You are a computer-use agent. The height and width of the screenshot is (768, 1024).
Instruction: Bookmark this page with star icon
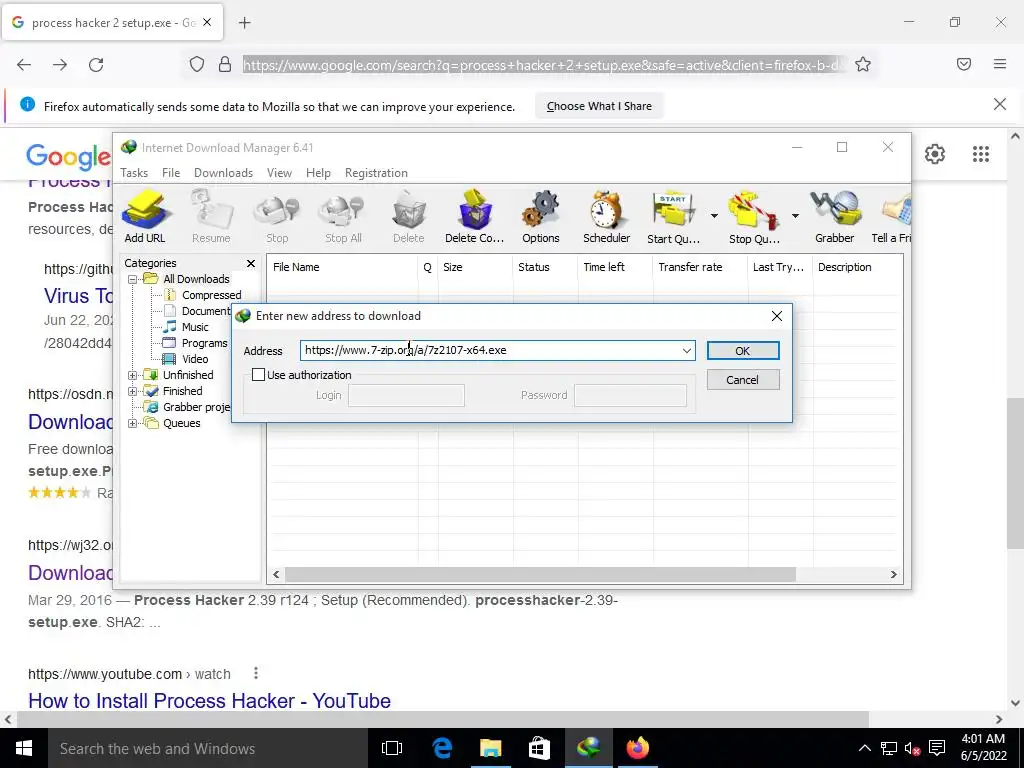(863, 64)
